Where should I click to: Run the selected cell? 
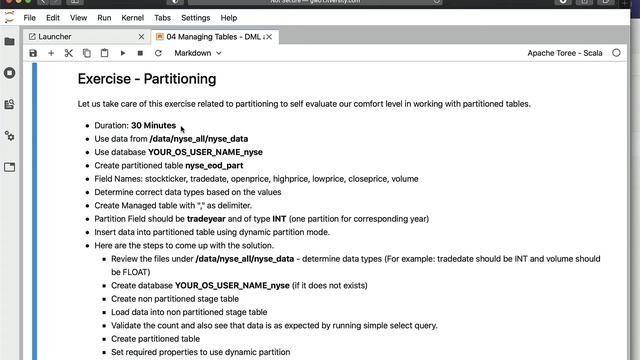point(122,53)
